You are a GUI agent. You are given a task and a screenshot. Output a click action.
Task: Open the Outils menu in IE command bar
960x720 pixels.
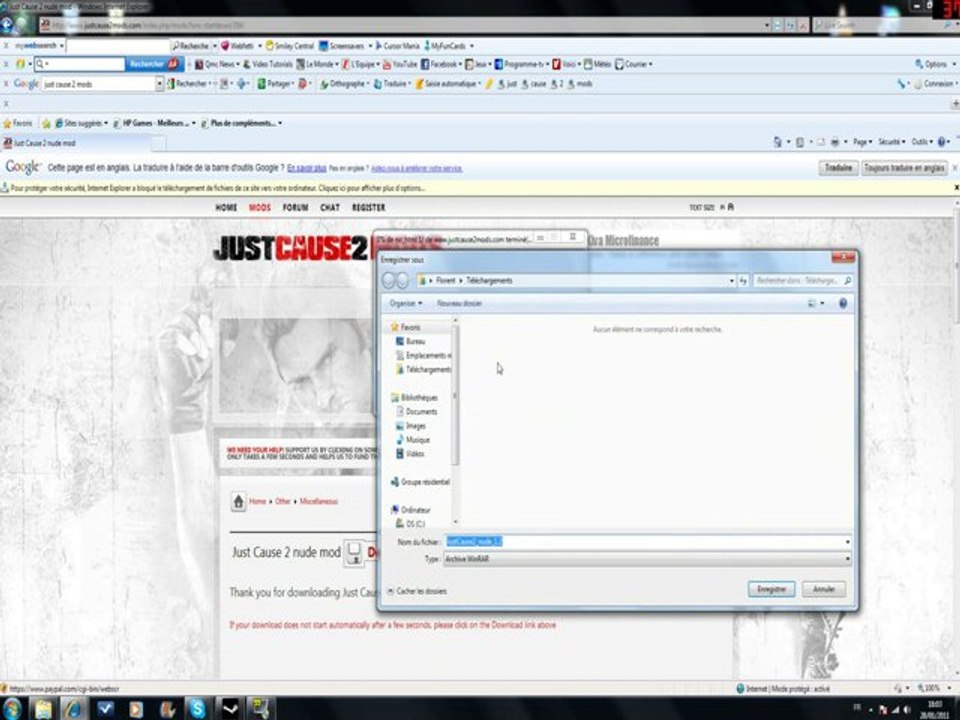[920, 142]
